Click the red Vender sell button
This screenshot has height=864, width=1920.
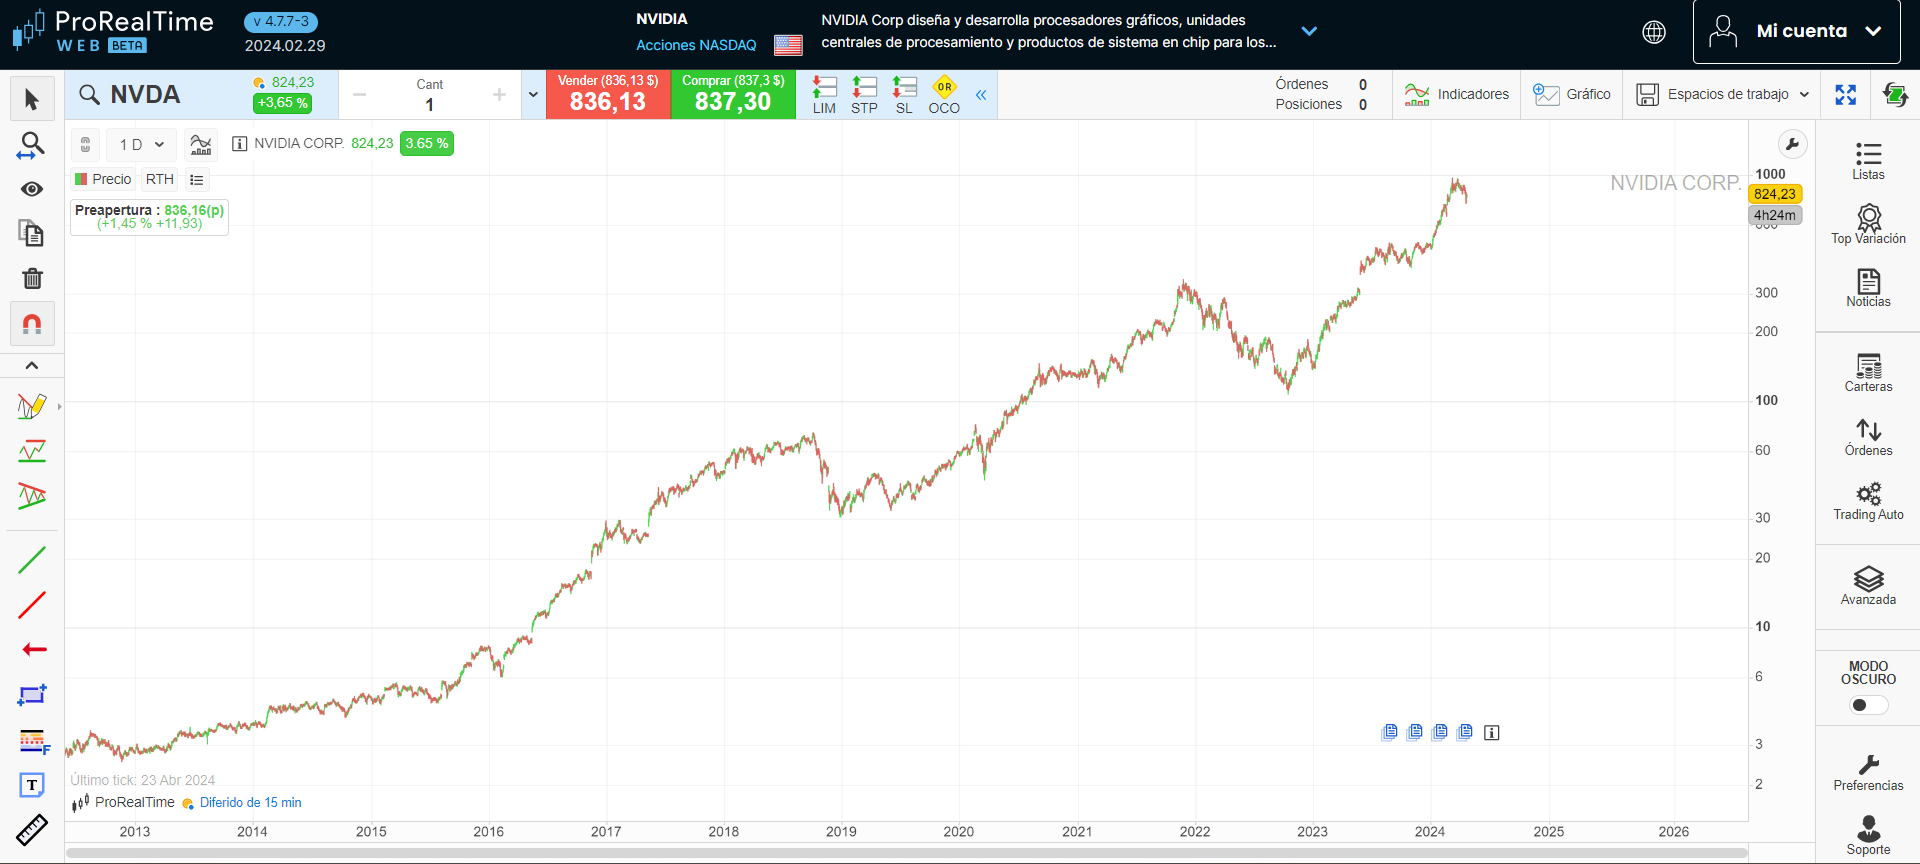[608, 94]
